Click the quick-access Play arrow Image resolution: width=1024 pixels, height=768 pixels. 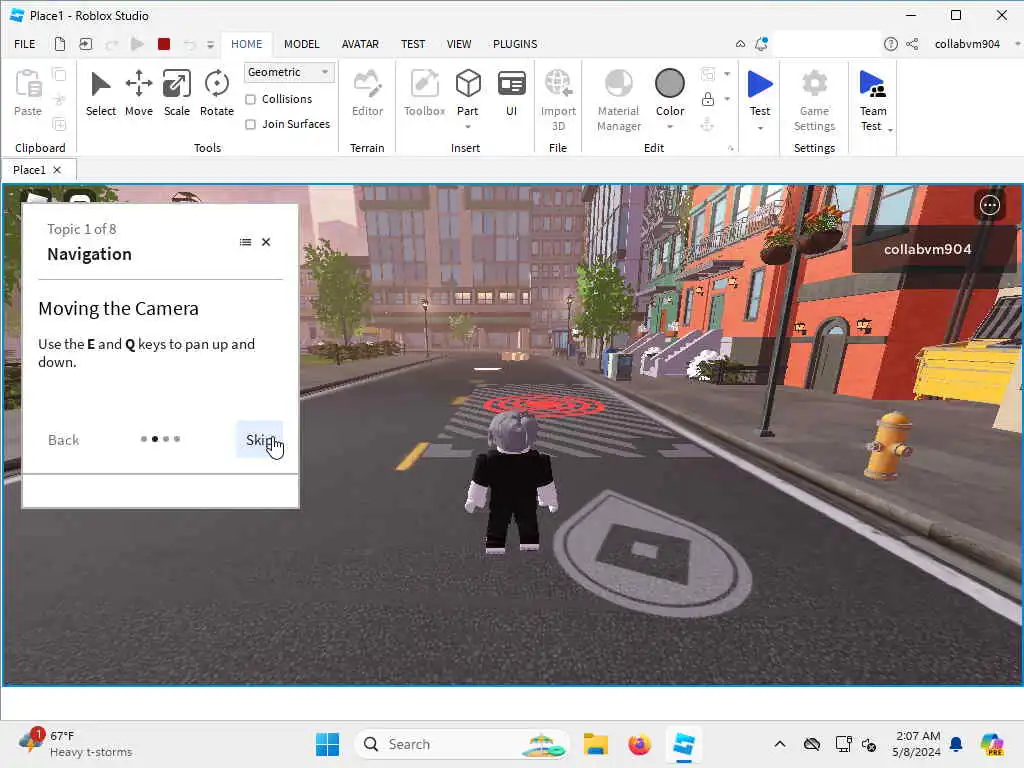[x=137, y=44]
